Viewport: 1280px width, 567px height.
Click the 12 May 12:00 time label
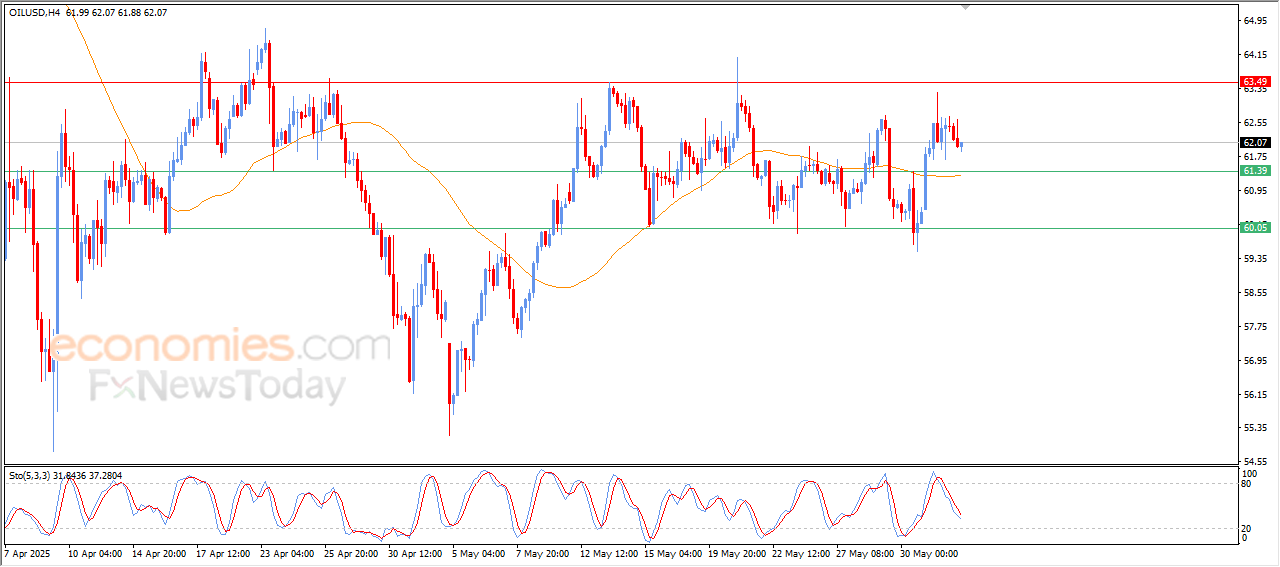tap(607, 553)
